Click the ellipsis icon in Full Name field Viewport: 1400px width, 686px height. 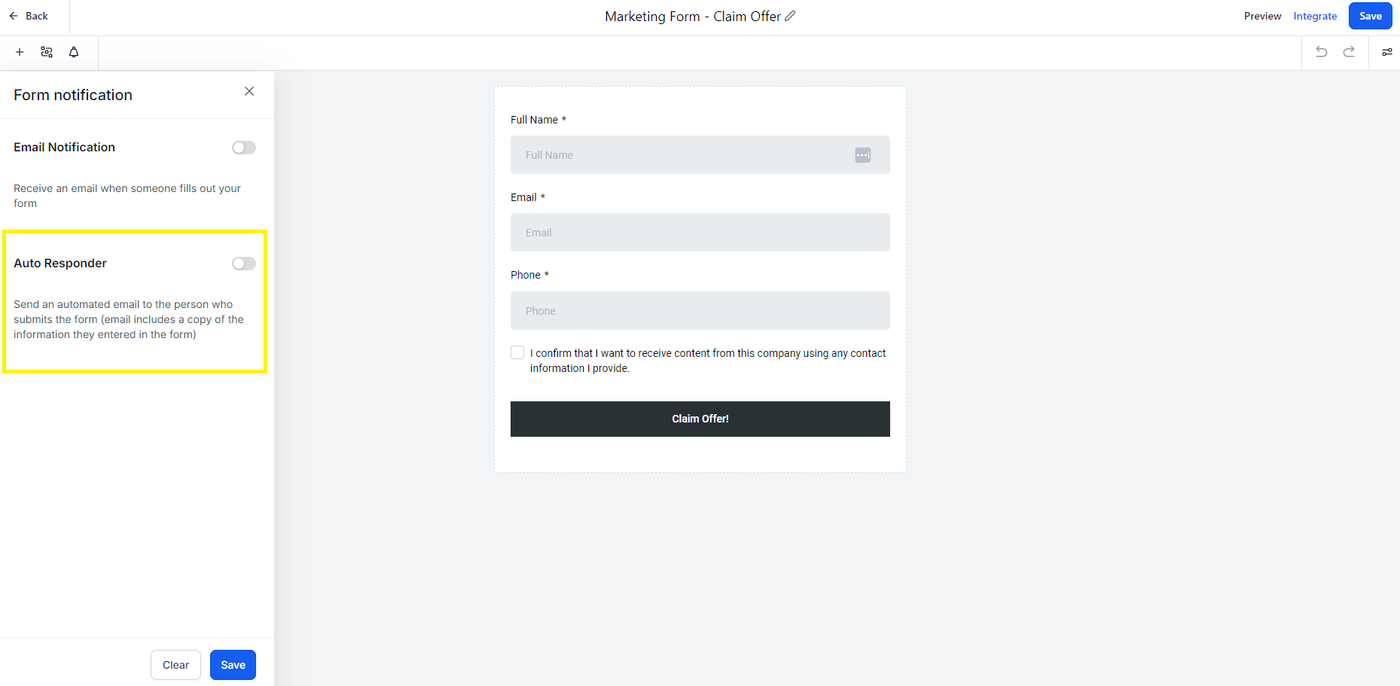pos(863,155)
